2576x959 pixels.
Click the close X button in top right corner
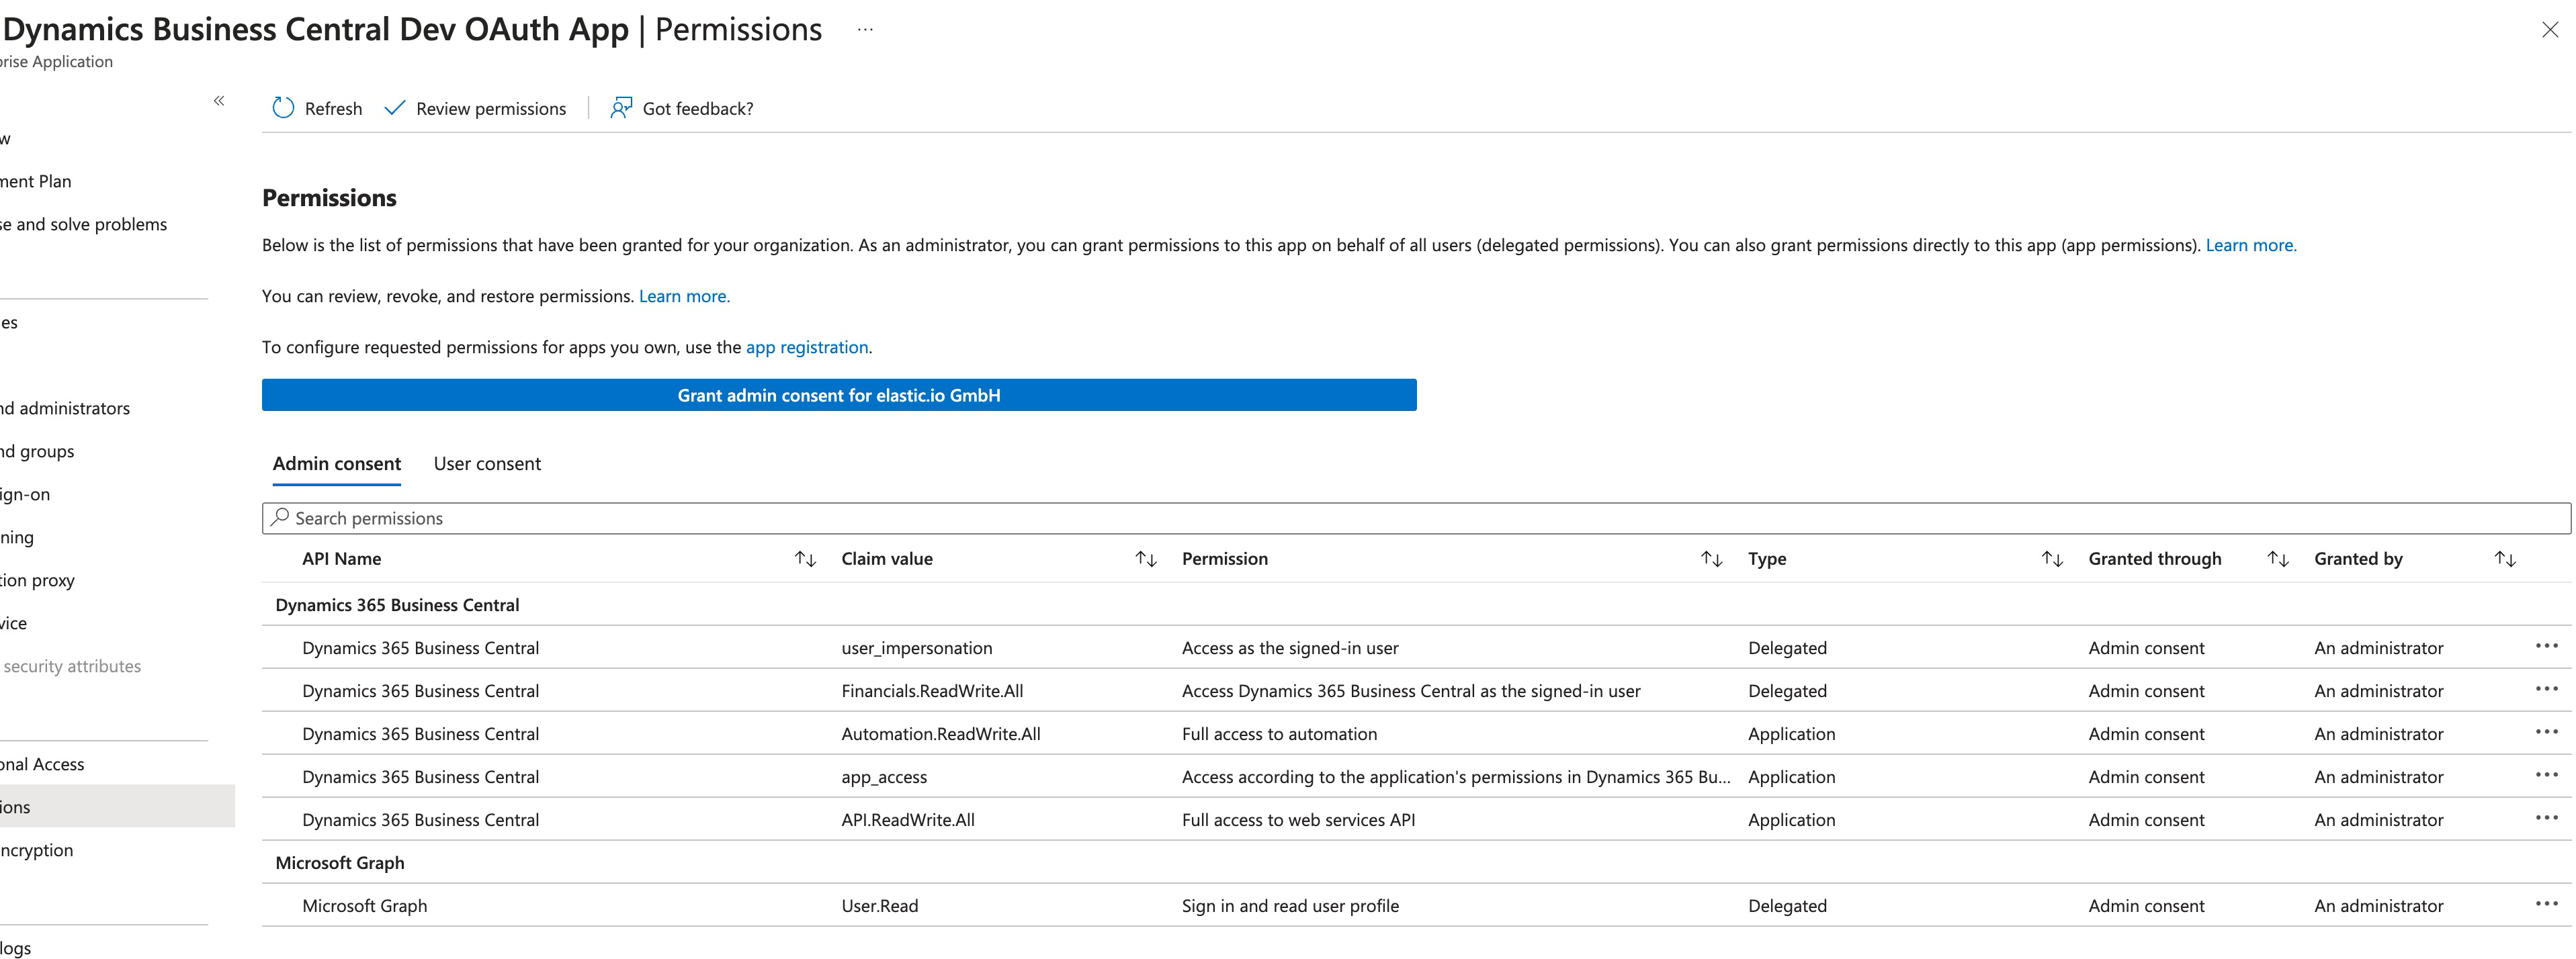coord(2548,30)
